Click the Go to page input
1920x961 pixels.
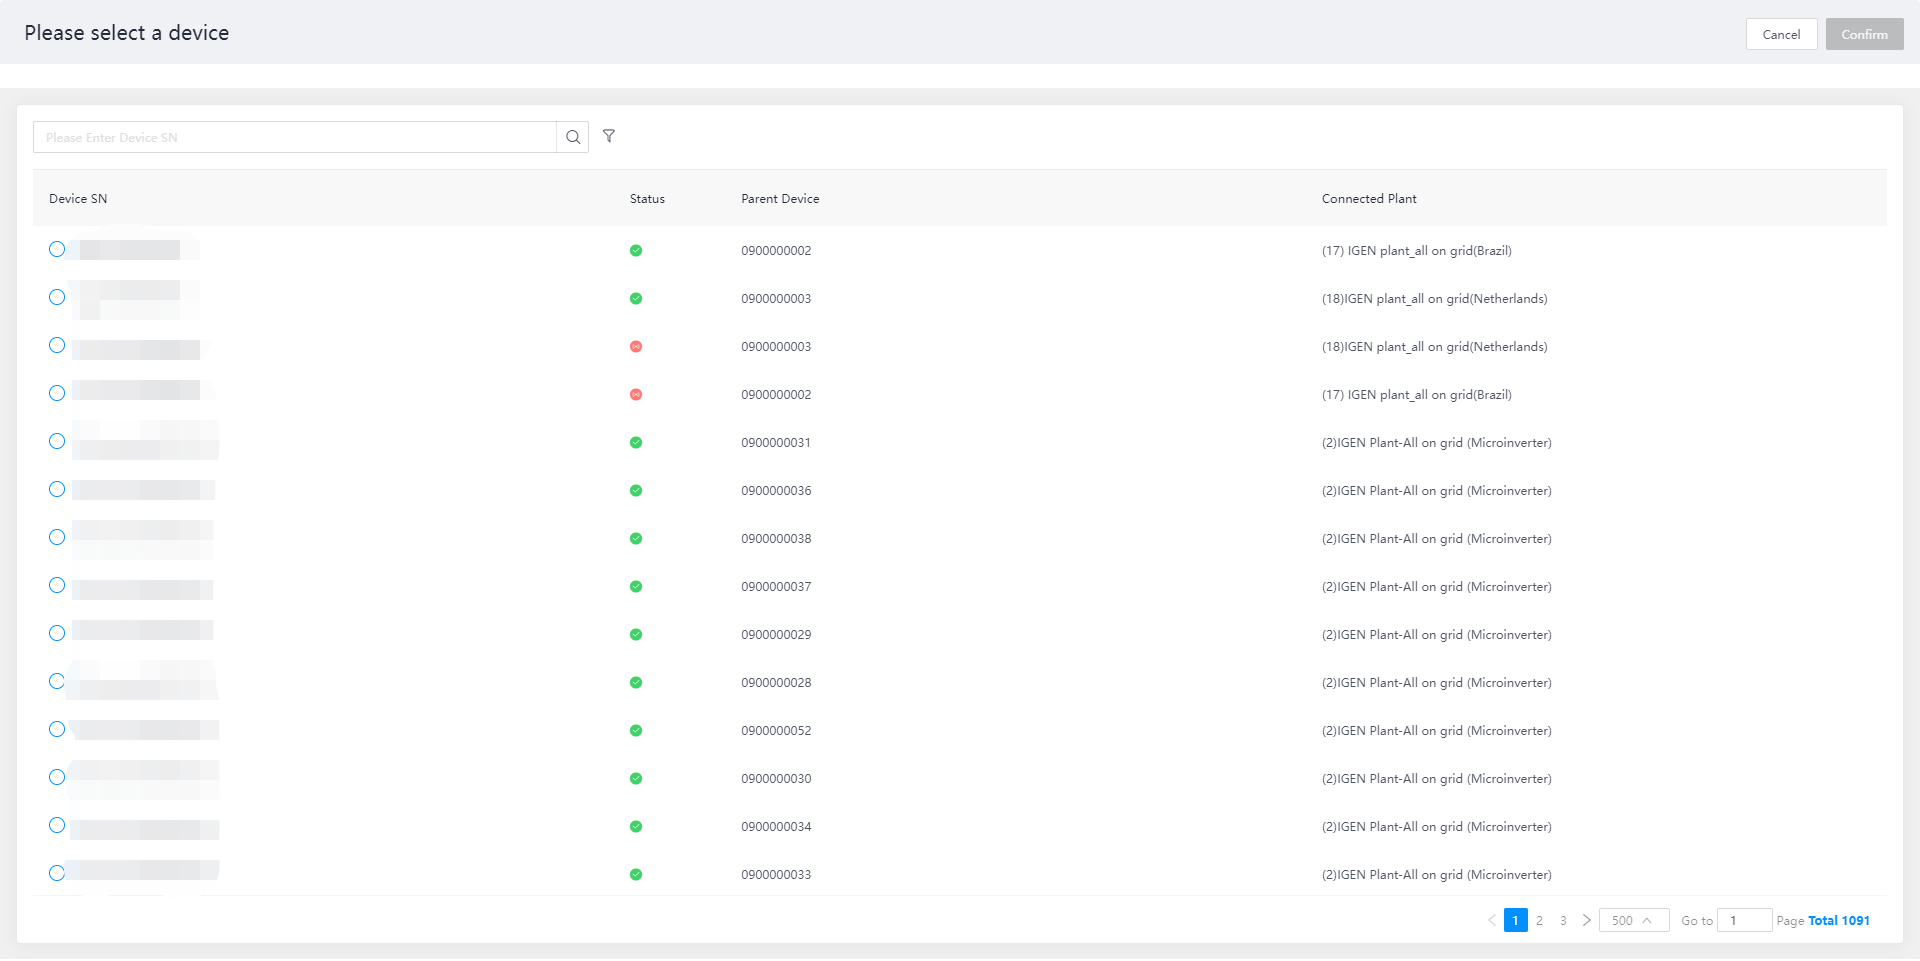[x=1745, y=921]
